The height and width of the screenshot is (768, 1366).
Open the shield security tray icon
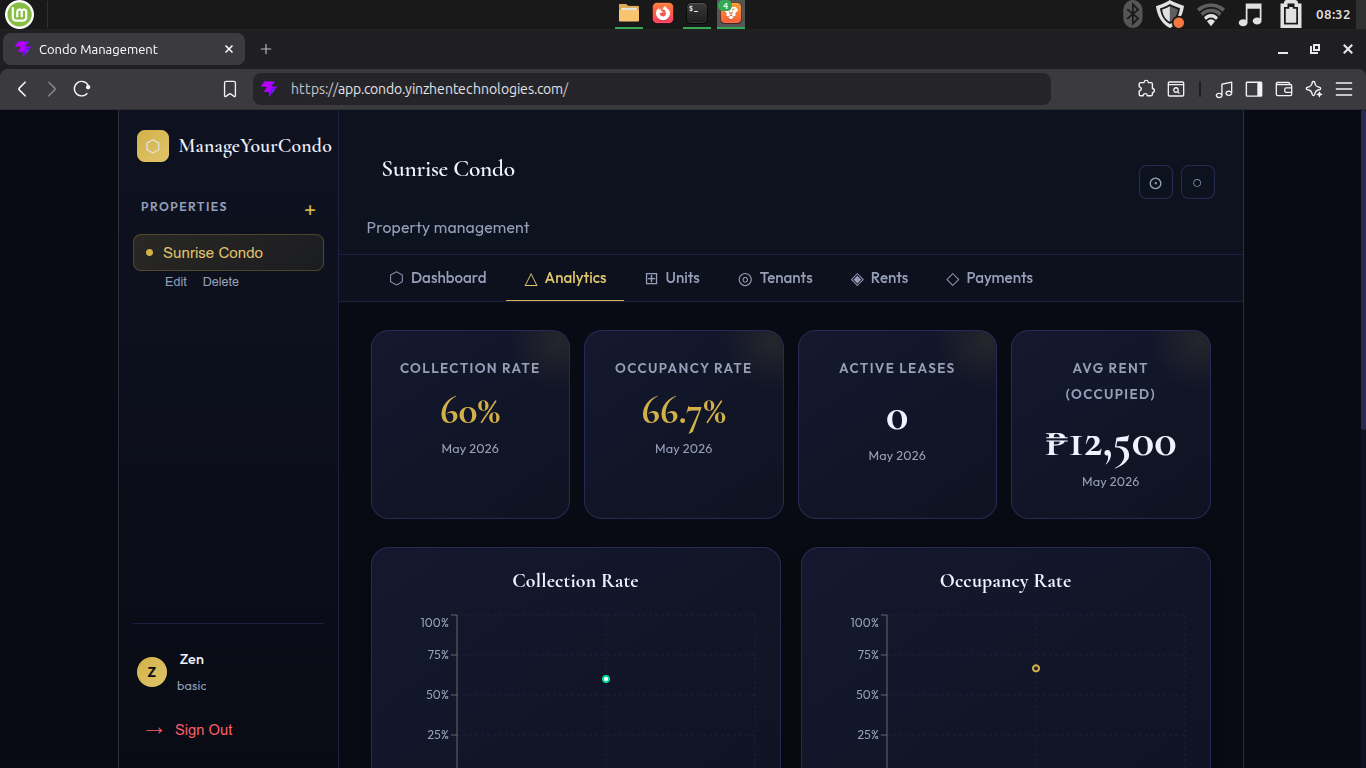[1170, 14]
